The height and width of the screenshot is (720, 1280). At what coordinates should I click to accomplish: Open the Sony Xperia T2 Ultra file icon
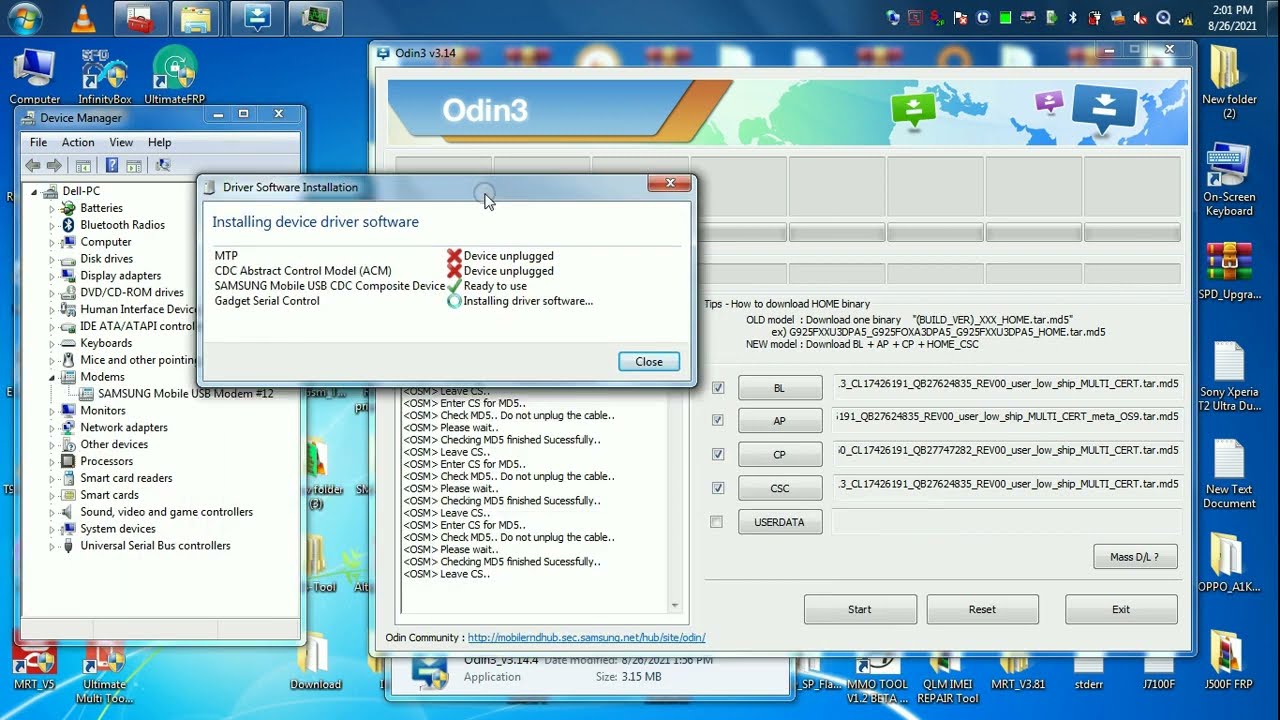click(1229, 376)
